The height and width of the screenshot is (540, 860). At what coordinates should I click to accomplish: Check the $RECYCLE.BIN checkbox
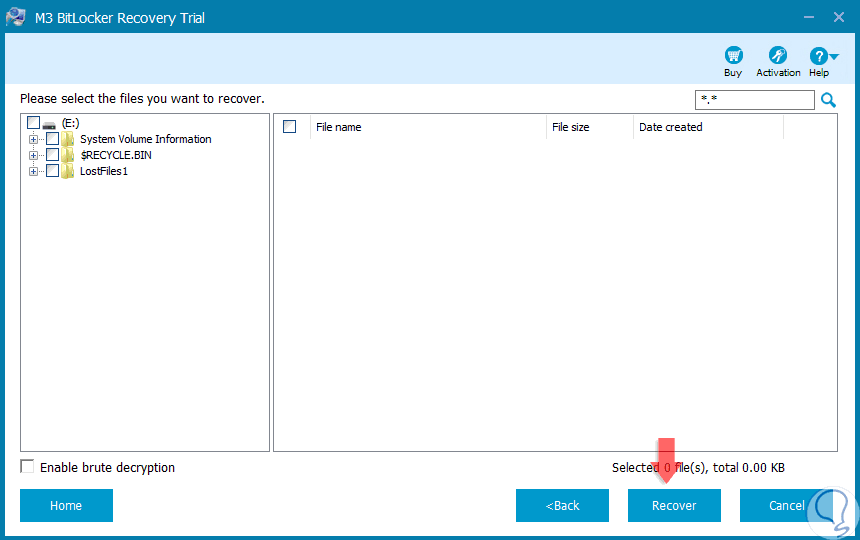coord(52,155)
